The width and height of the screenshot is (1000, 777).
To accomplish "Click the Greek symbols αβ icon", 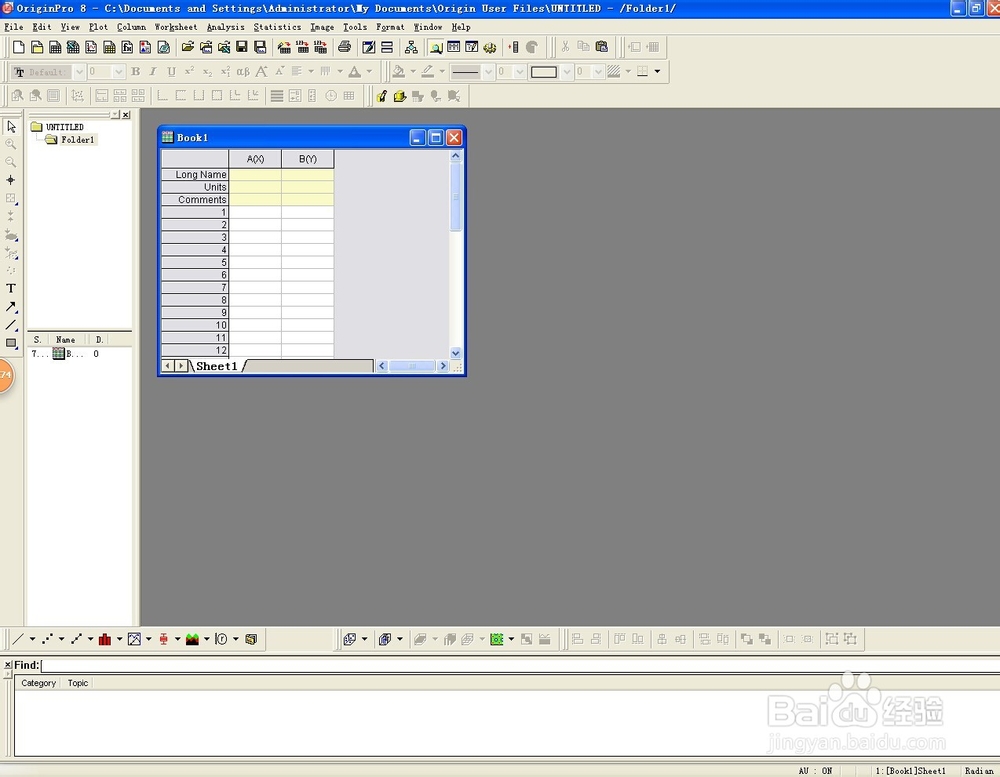I will coord(243,71).
